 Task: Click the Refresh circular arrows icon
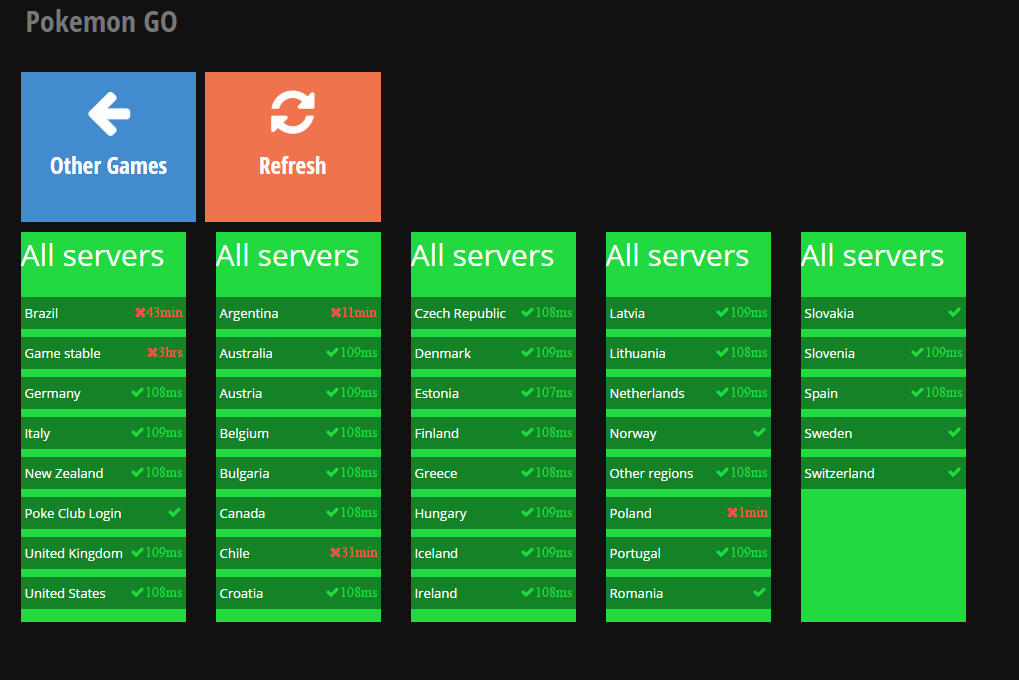[x=292, y=112]
